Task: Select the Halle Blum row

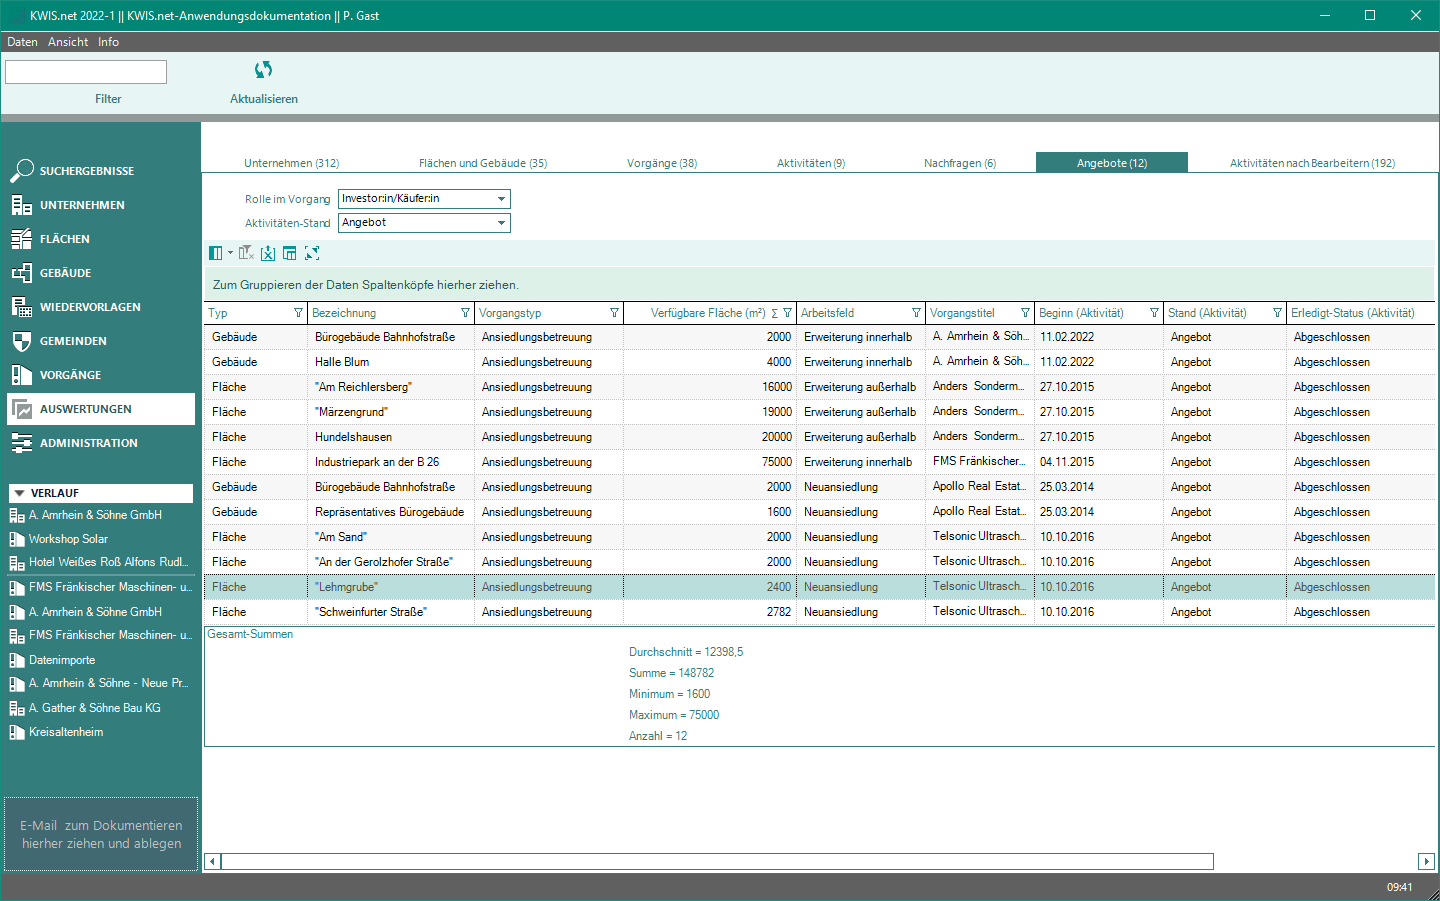Action: [x=819, y=362]
